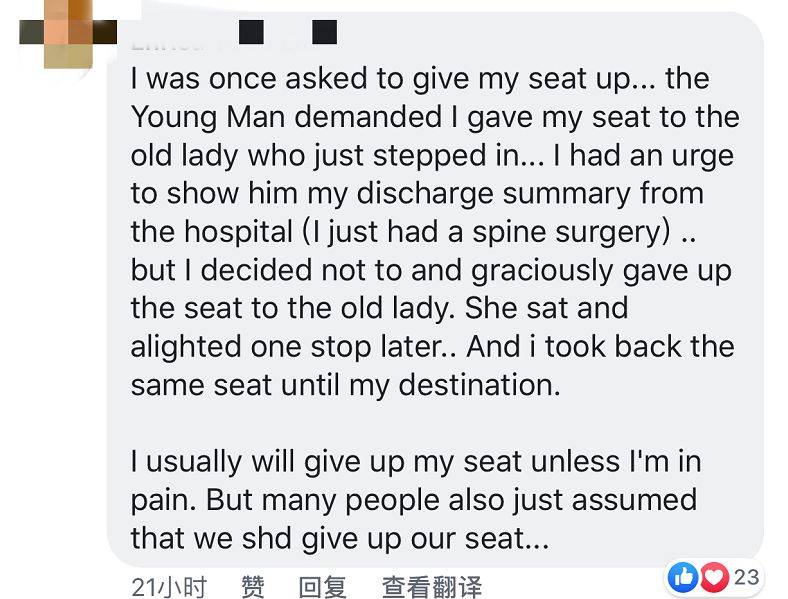Click the blue thumbs-up reaction icon

(x=686, y=577)
